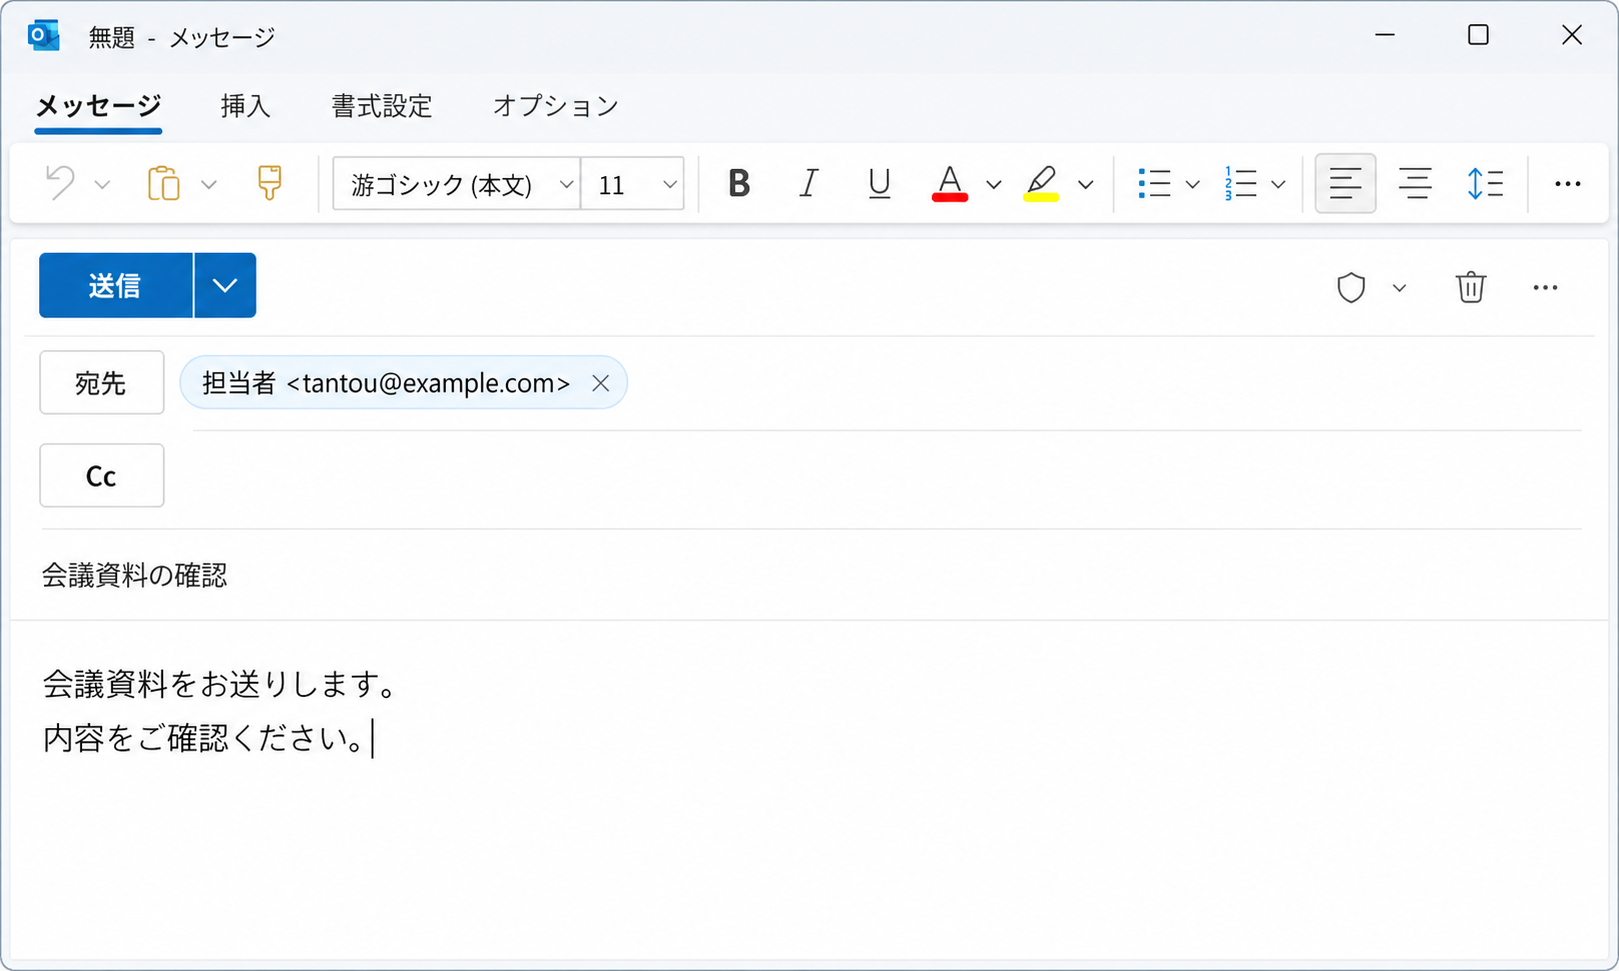Click the Outlook app icon in title bar

click(x=44, y=36)
